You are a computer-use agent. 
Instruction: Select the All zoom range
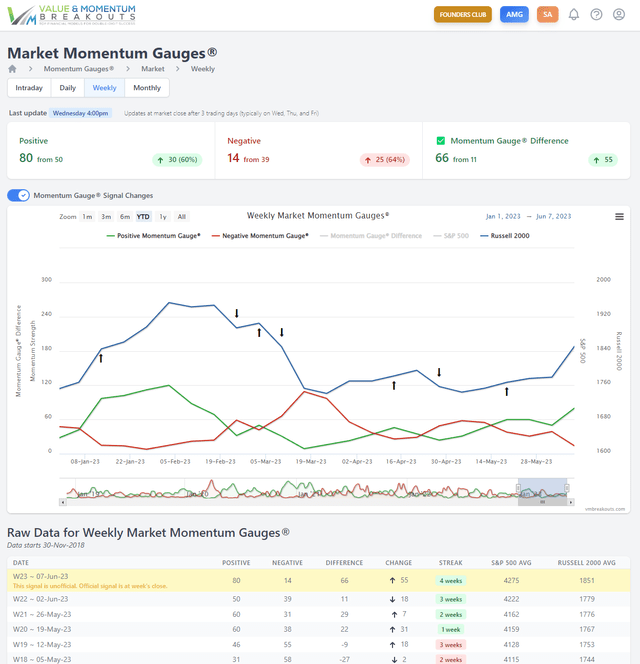[181, 216]
